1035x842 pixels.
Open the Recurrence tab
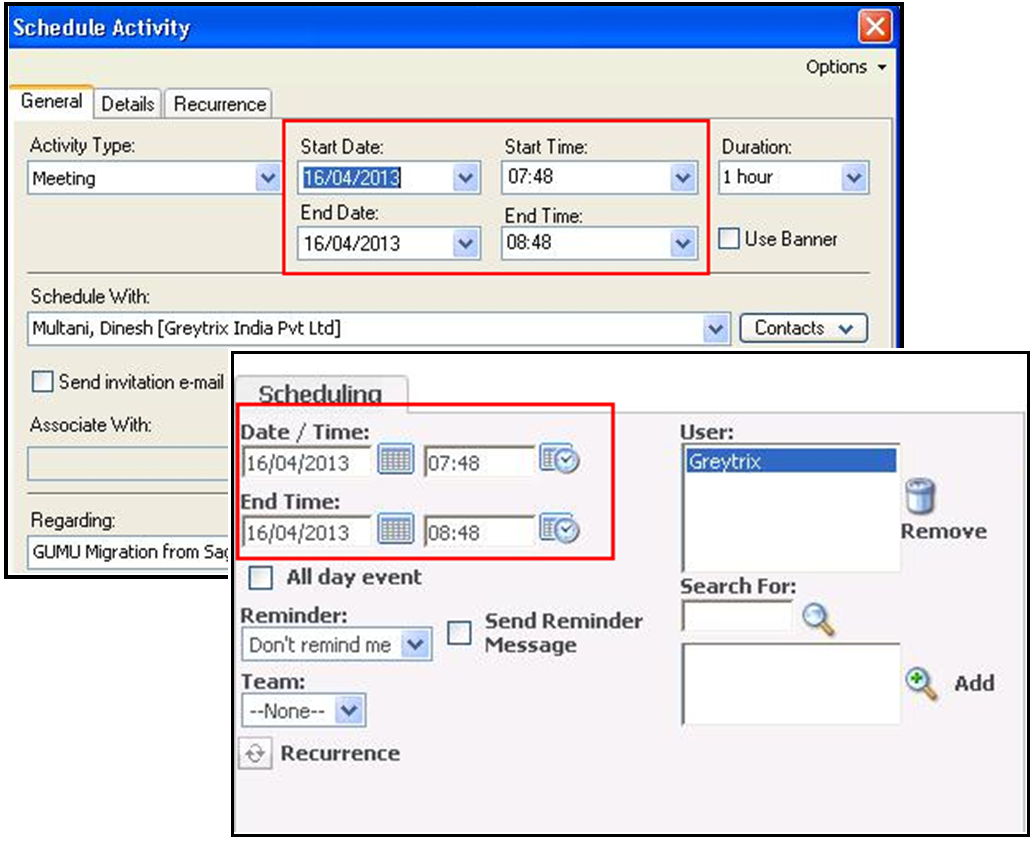click(219, 104)
